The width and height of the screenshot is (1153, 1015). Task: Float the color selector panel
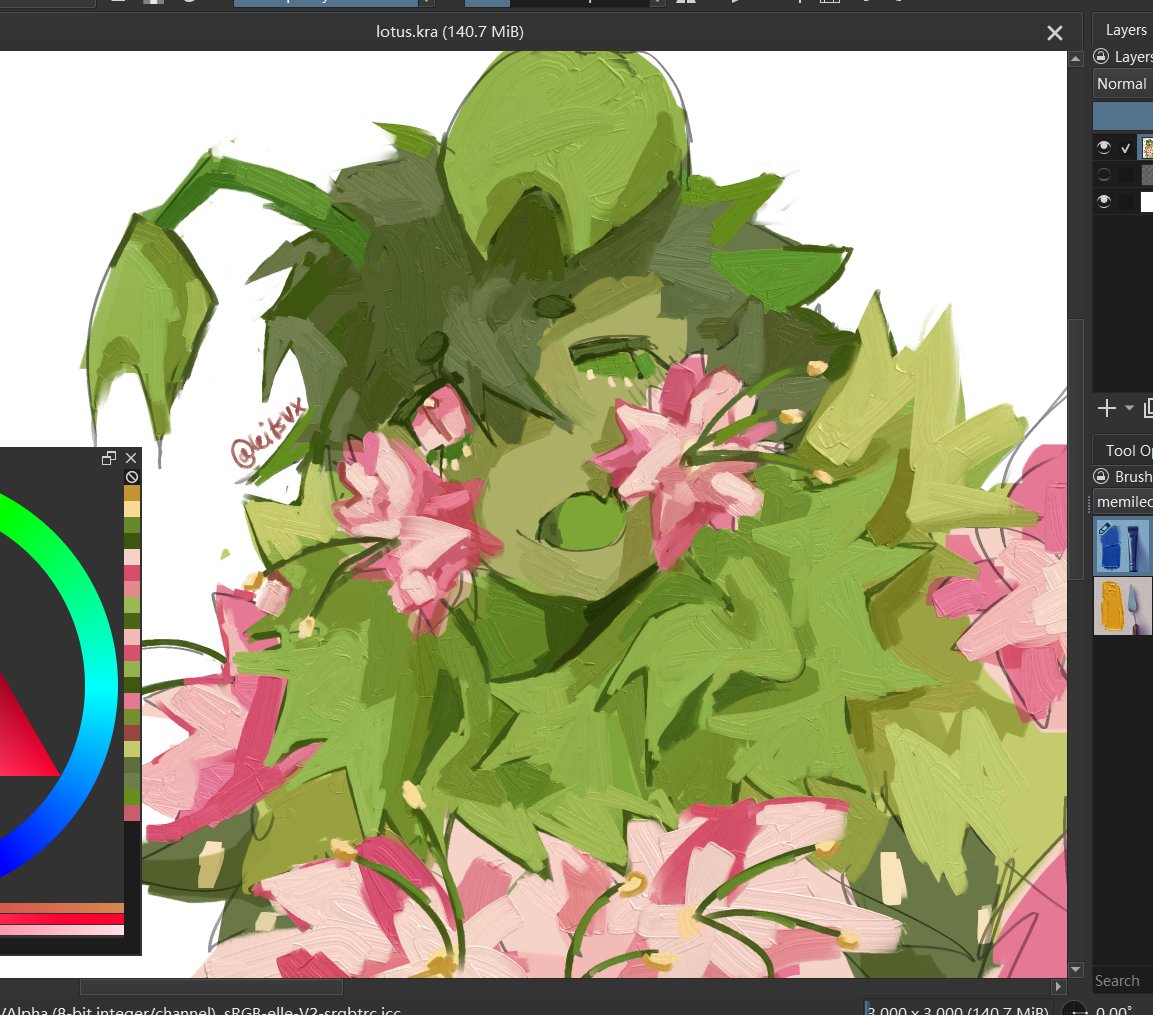pos(109,458)
